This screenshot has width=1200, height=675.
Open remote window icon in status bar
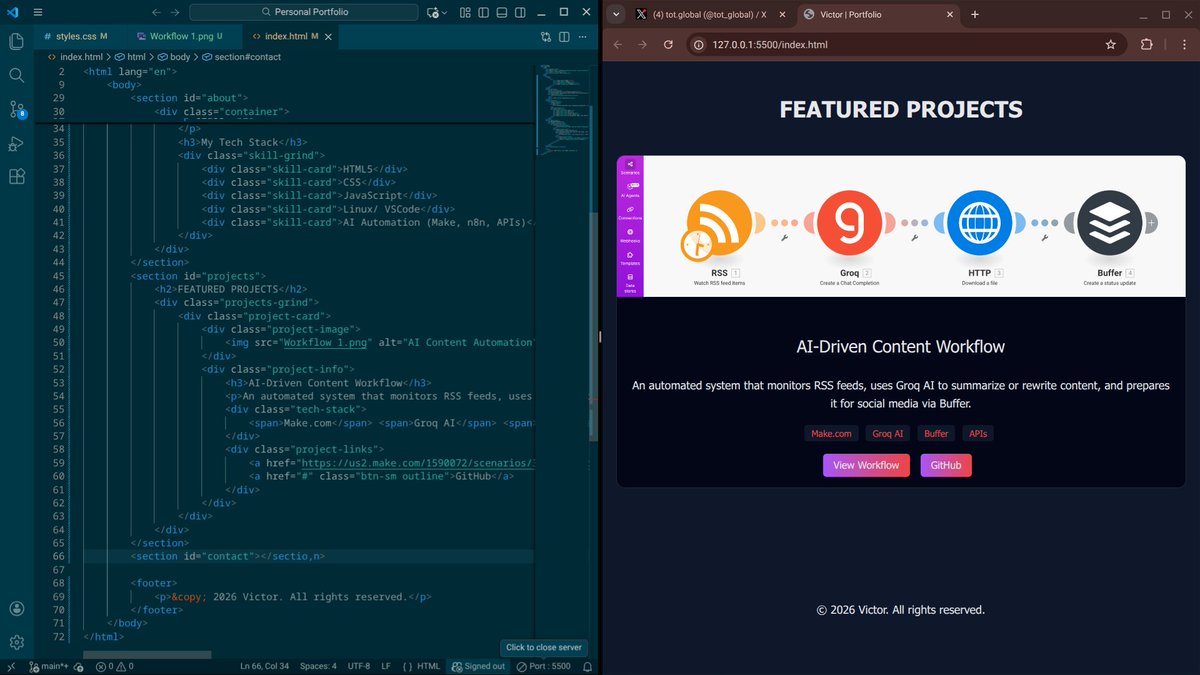click(11, 666)
